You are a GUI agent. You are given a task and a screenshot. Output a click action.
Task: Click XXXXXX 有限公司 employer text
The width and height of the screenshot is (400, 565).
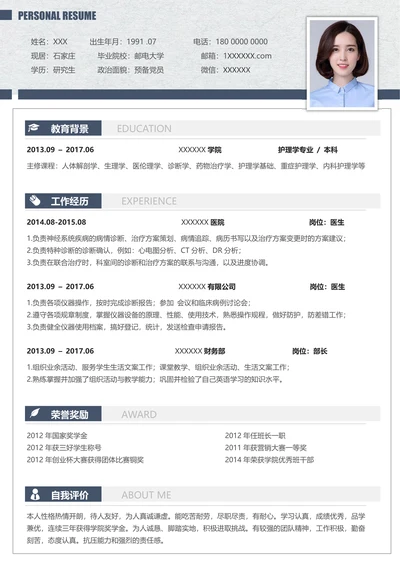(207, 287)
